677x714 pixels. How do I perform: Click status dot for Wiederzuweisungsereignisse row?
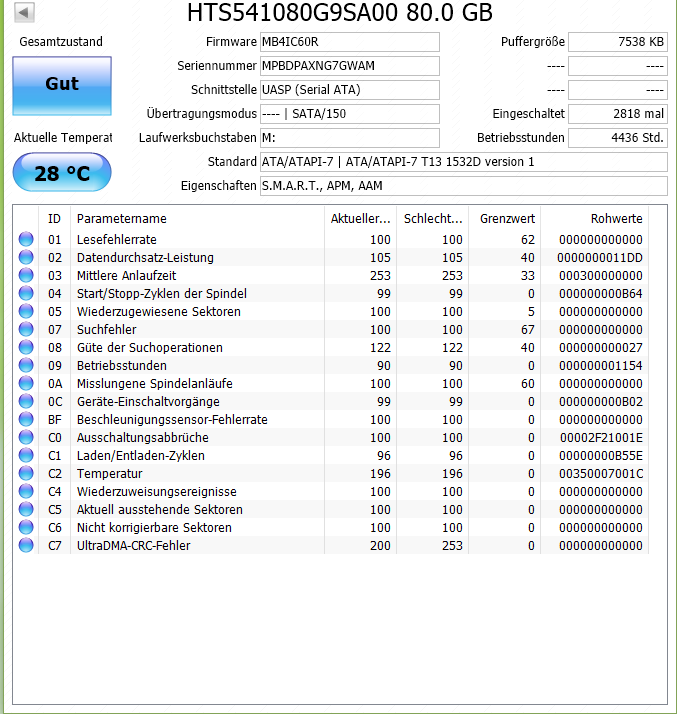pyautogui.click(x=26, y=491)
